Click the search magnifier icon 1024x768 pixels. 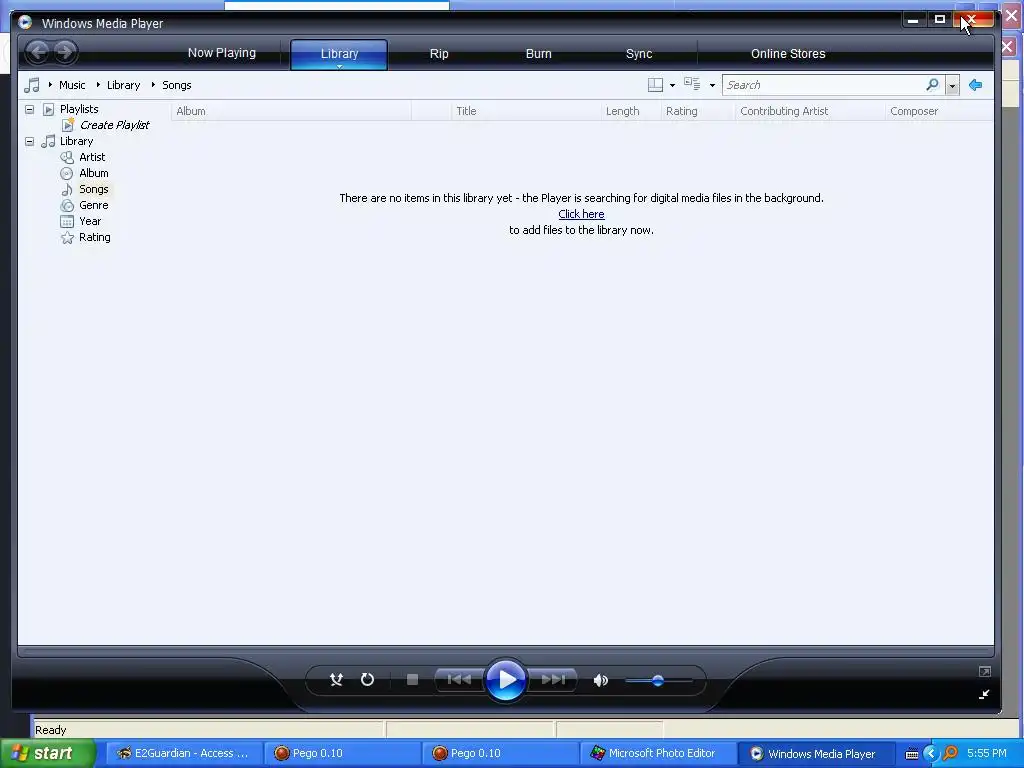(932, 85)
